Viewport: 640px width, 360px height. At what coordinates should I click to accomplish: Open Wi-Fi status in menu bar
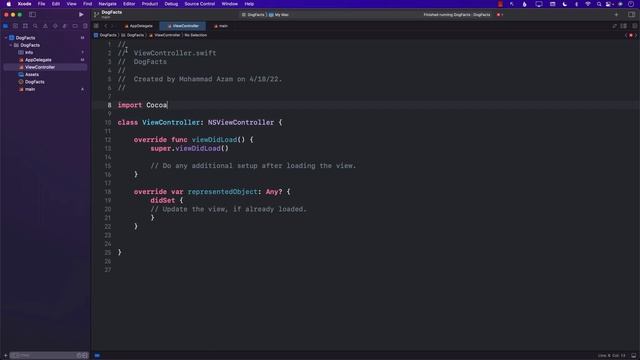click(588, 4)
